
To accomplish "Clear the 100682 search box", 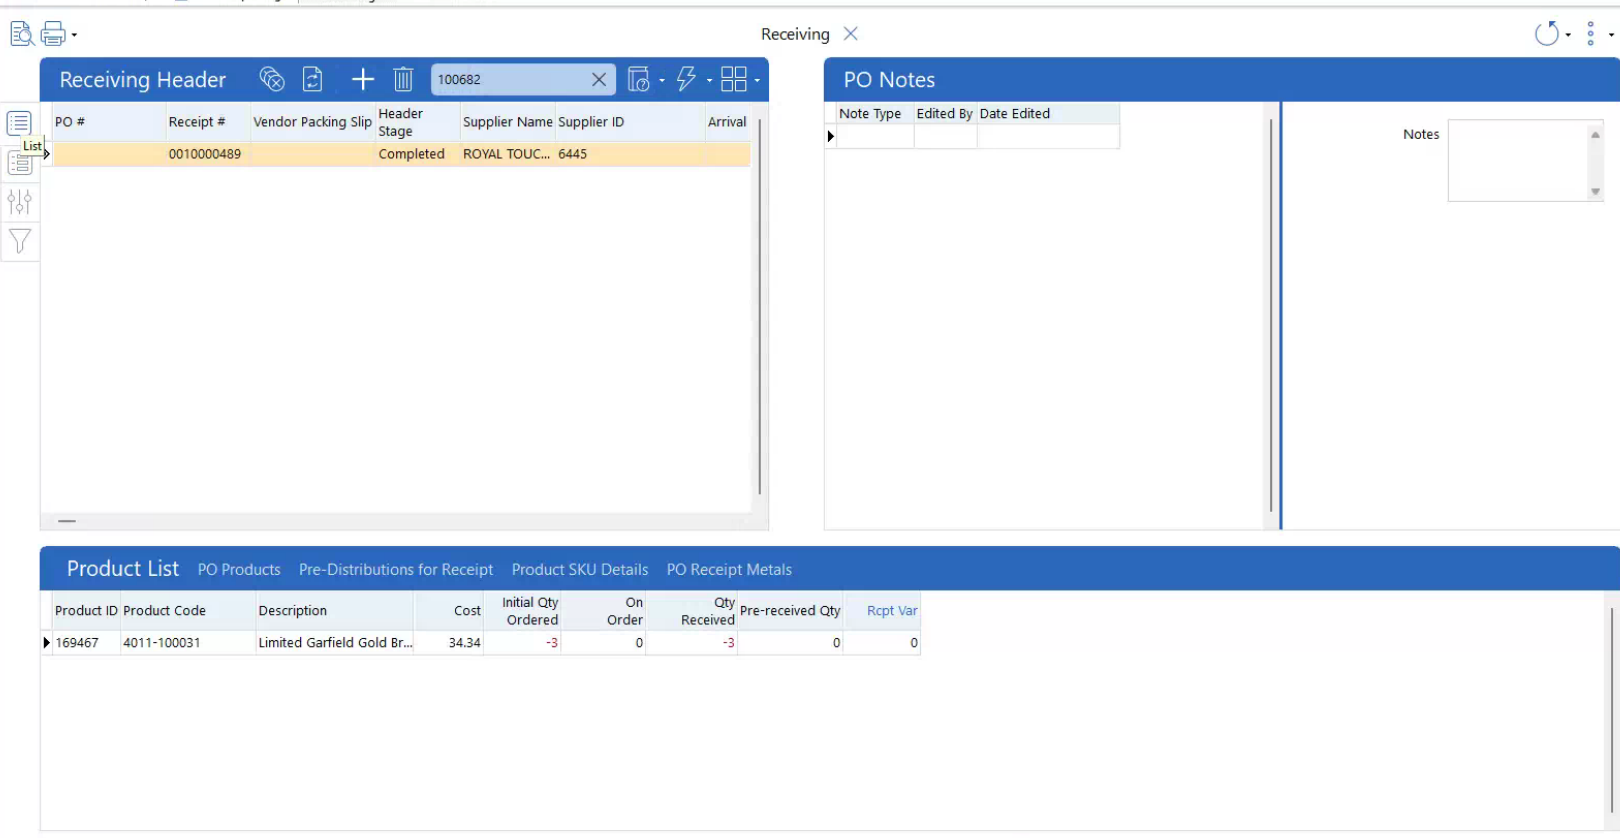I will tap(599, 79).
